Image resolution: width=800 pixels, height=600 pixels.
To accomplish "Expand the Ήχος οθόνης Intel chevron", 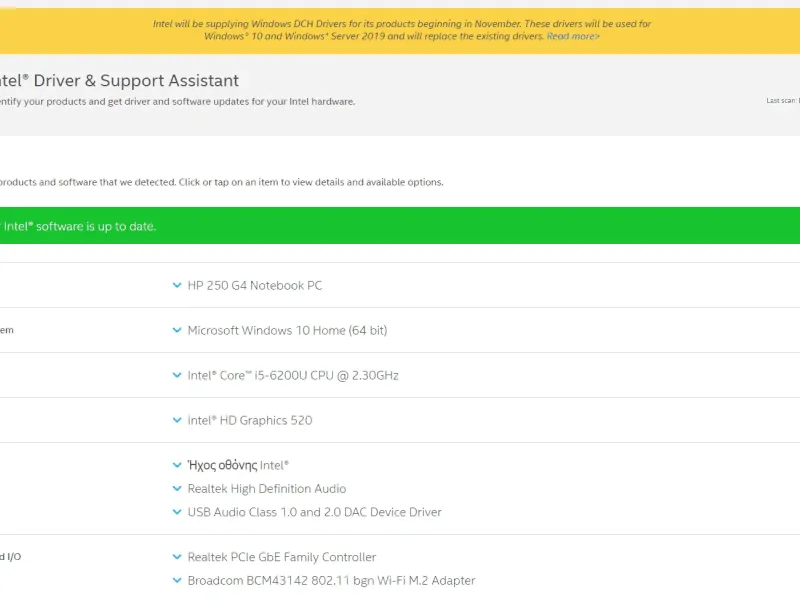I will click(177, 465).
